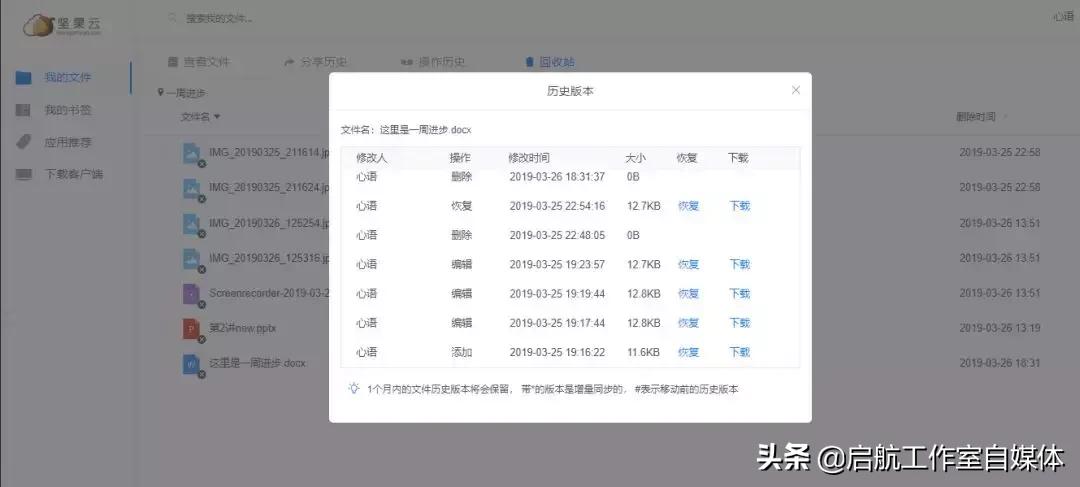
Task: Click the trash icon beside 回收站
Action: point(530,62)
